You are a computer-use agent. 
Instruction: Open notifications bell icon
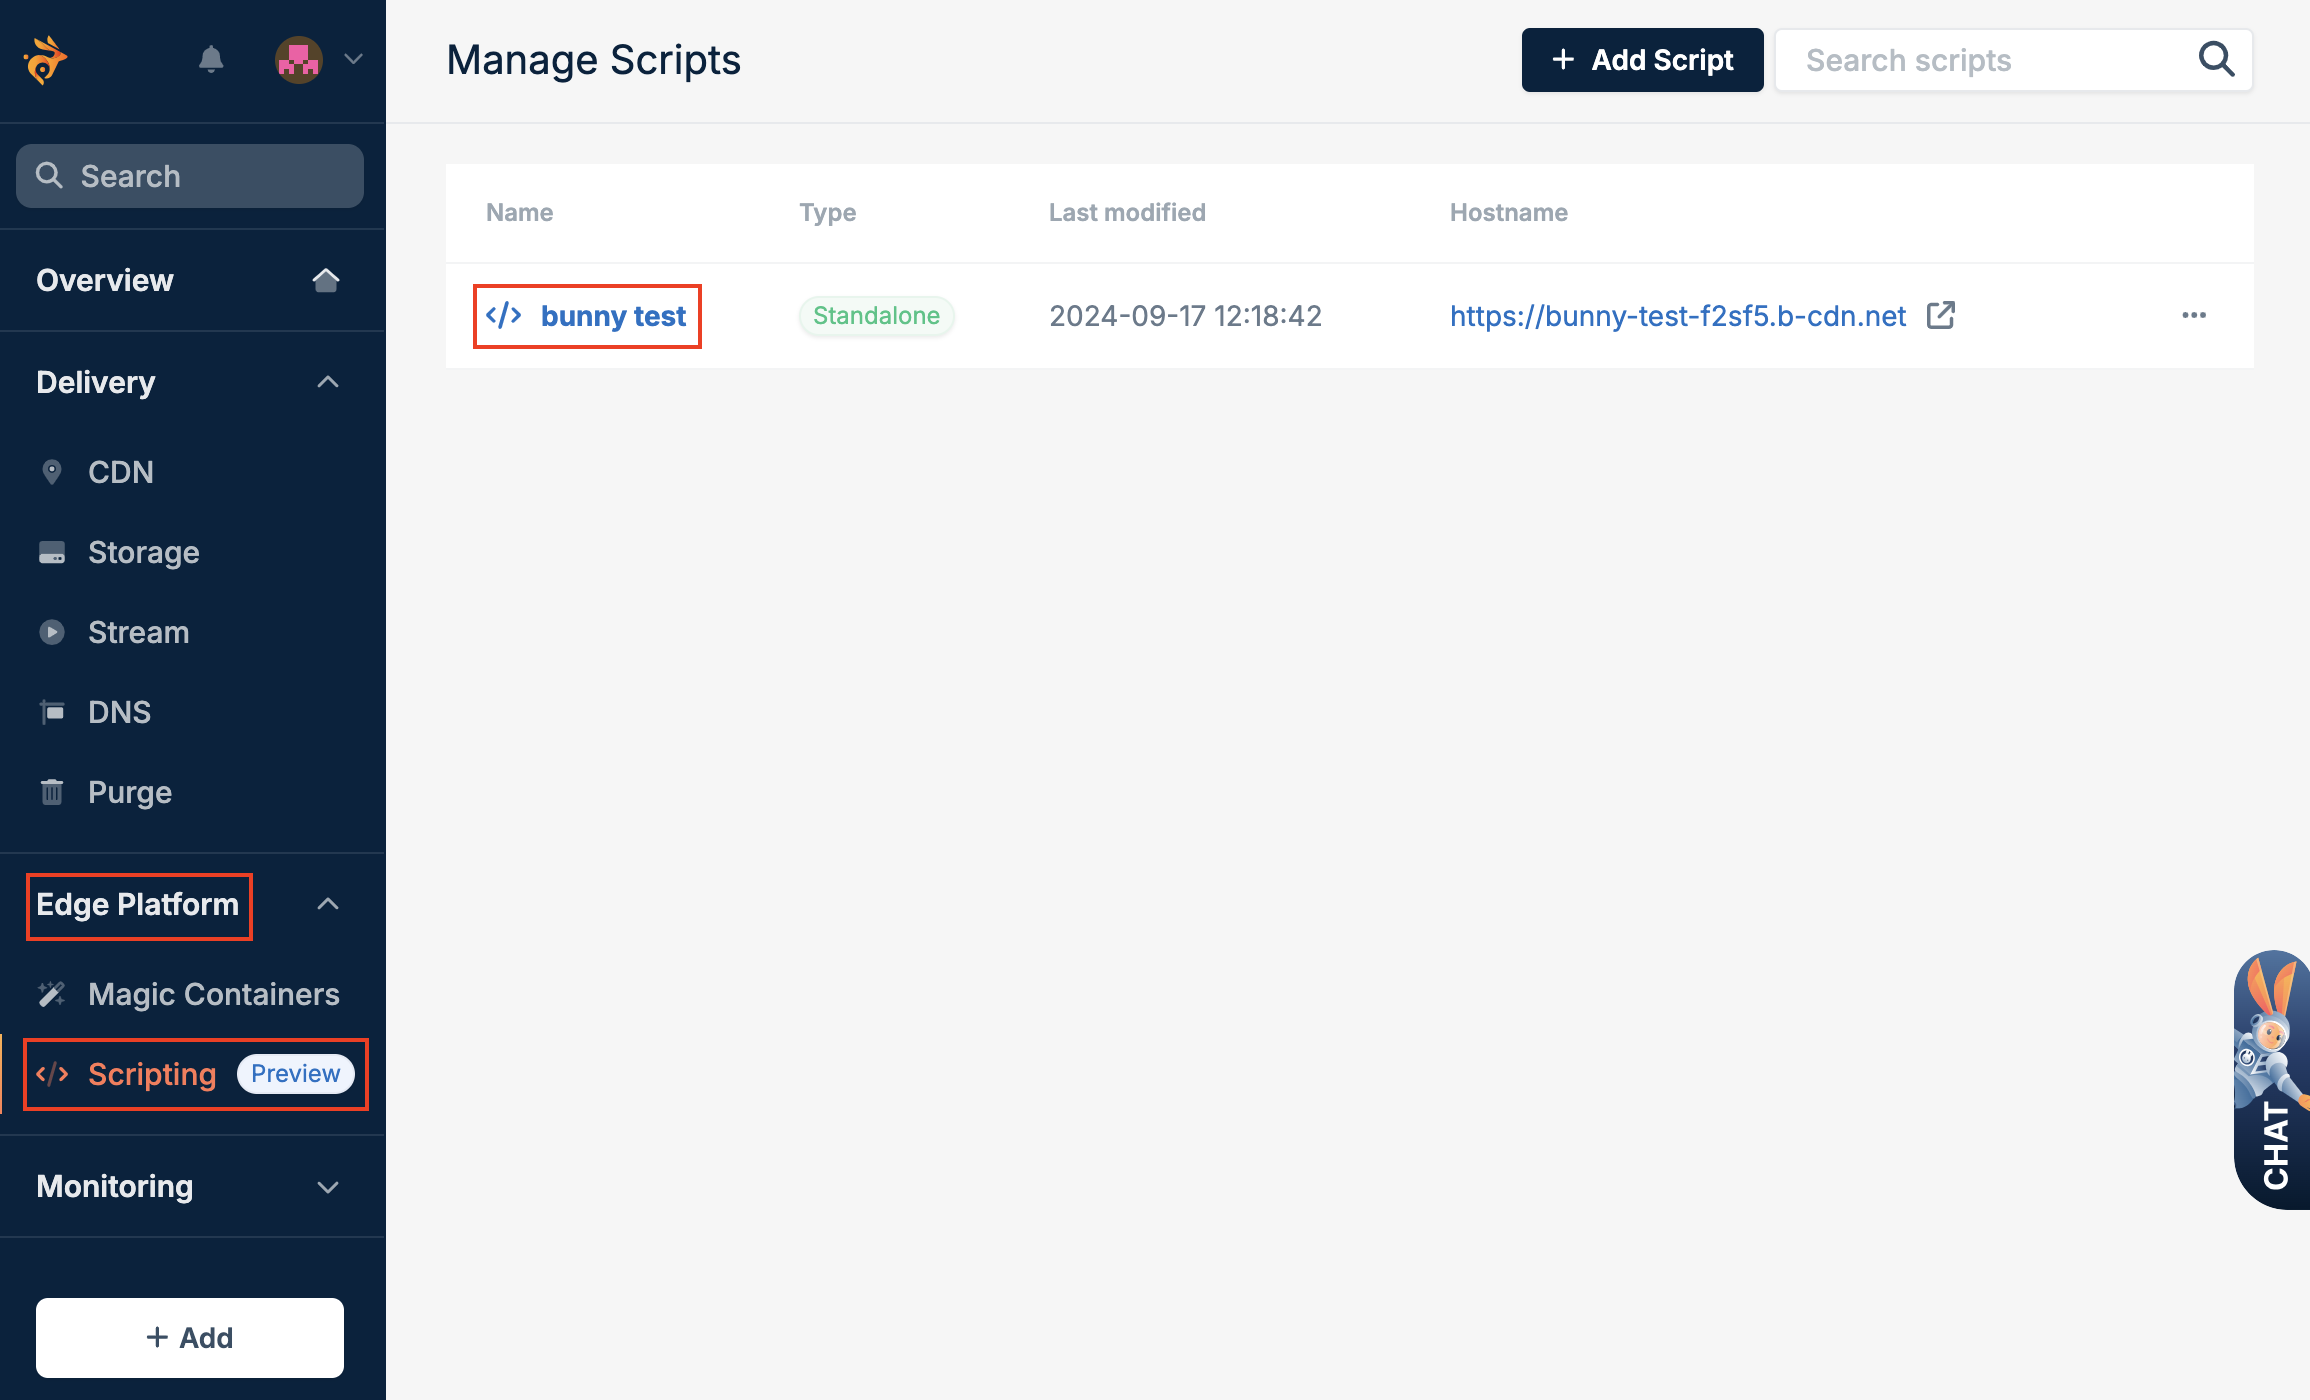pos(210,60)
